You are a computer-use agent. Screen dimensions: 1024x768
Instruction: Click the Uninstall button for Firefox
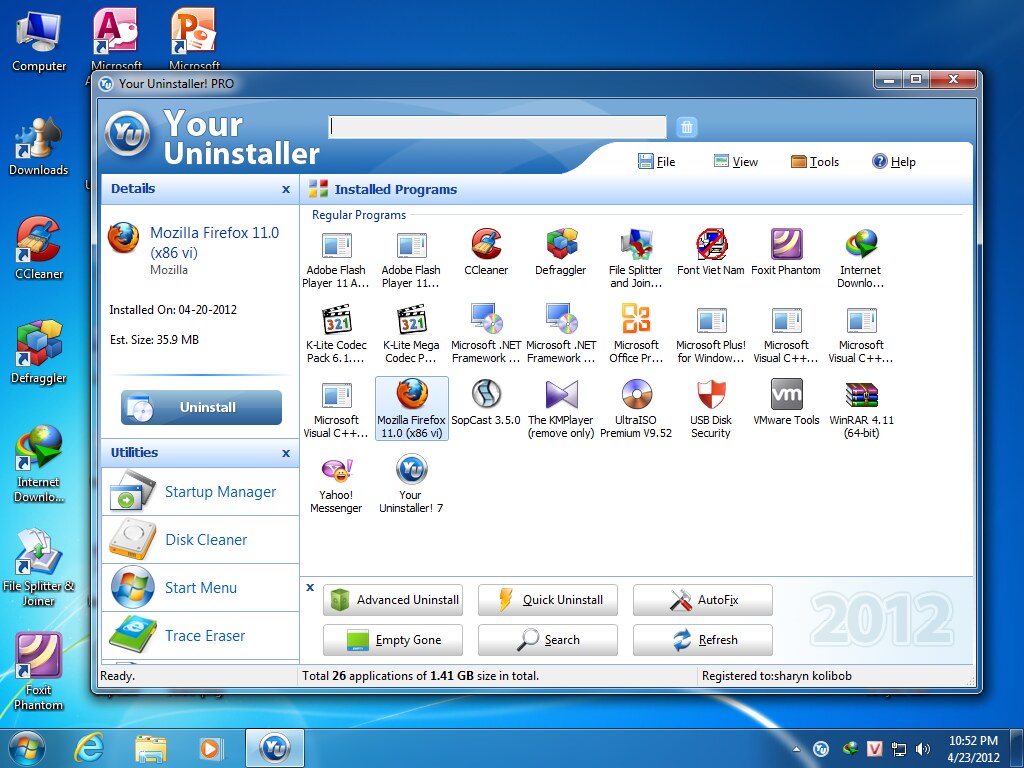click(x=201, y=407)
